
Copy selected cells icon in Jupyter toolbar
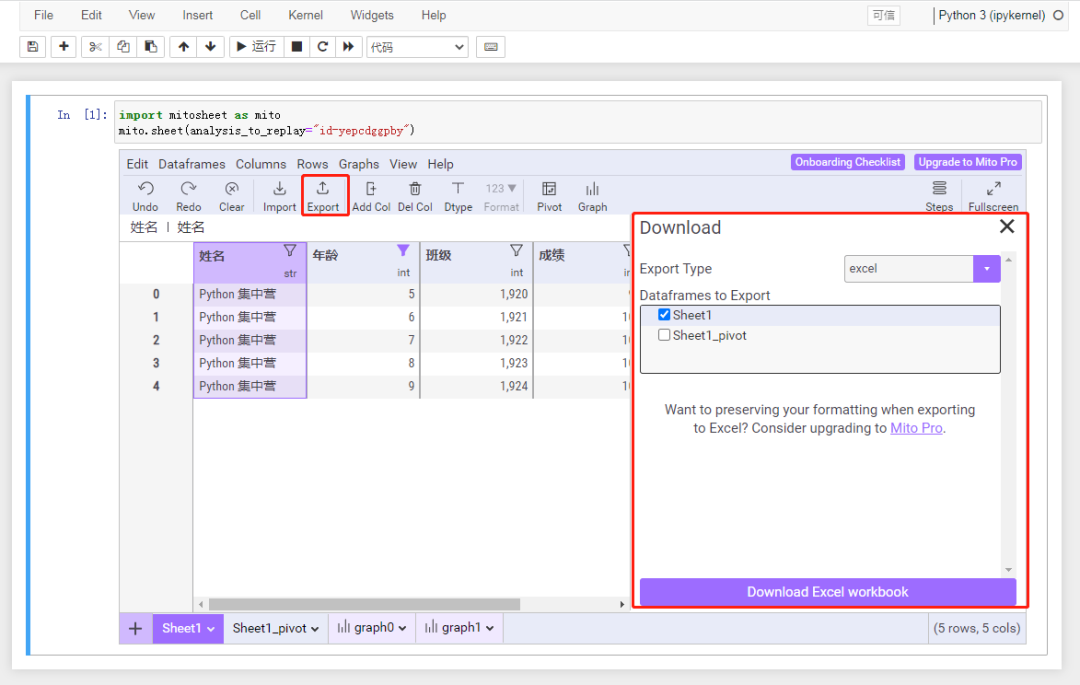[x=123, y=47]
